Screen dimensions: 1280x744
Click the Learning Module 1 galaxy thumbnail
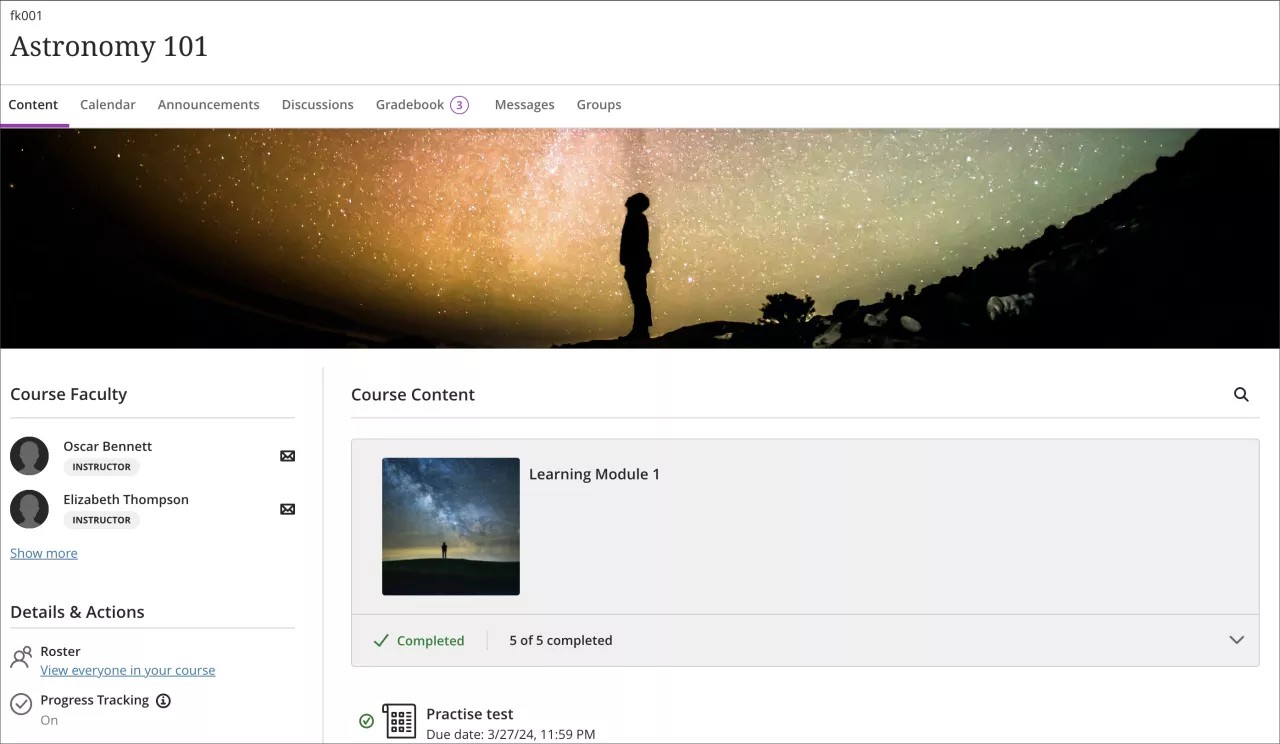coord(450,526)
